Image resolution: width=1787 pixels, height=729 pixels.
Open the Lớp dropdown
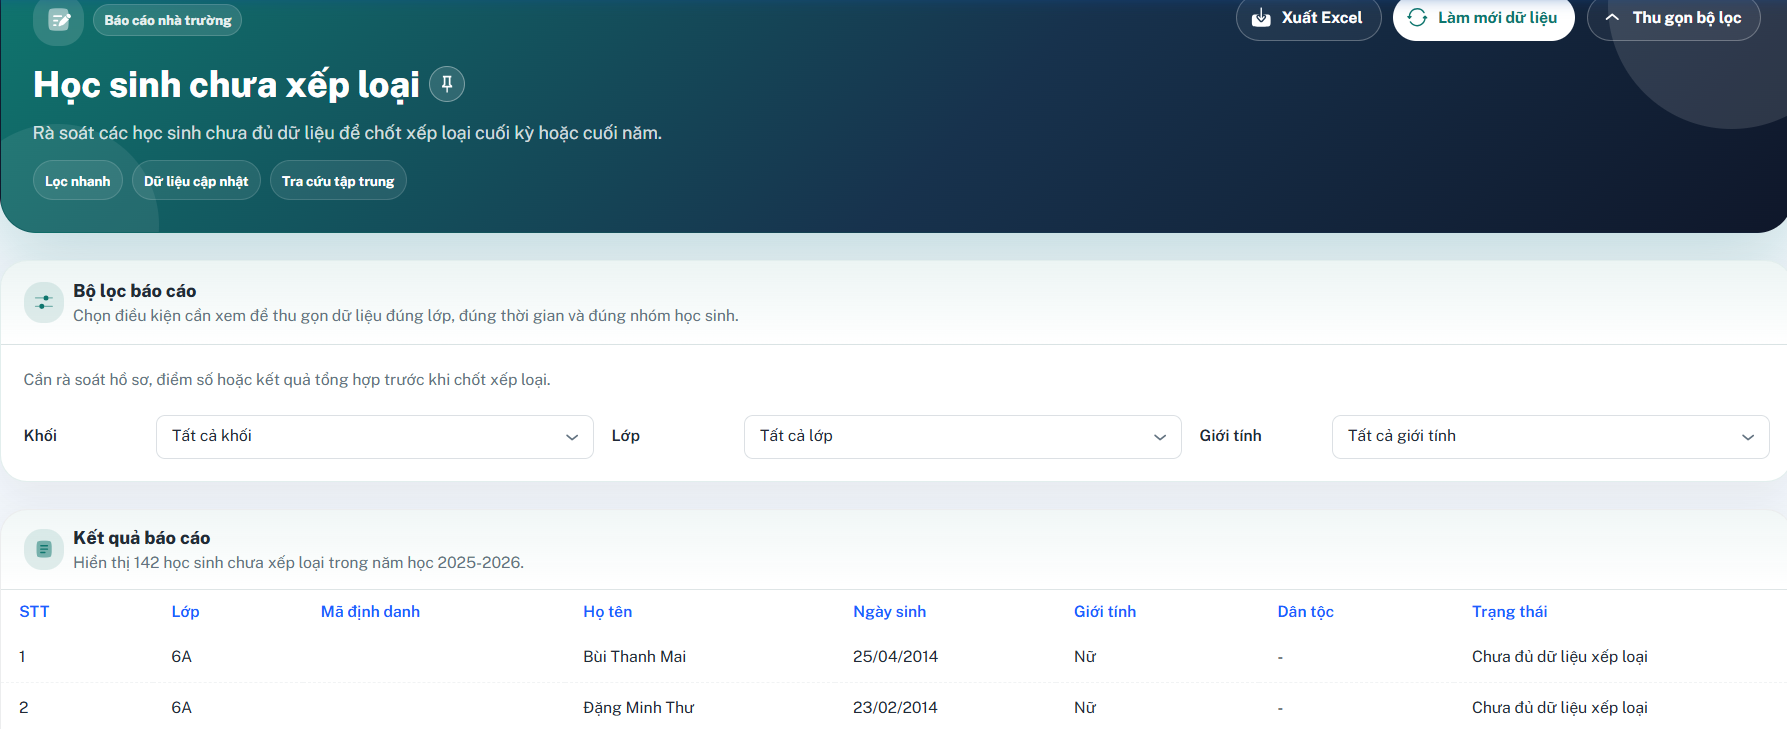[963, 437]
